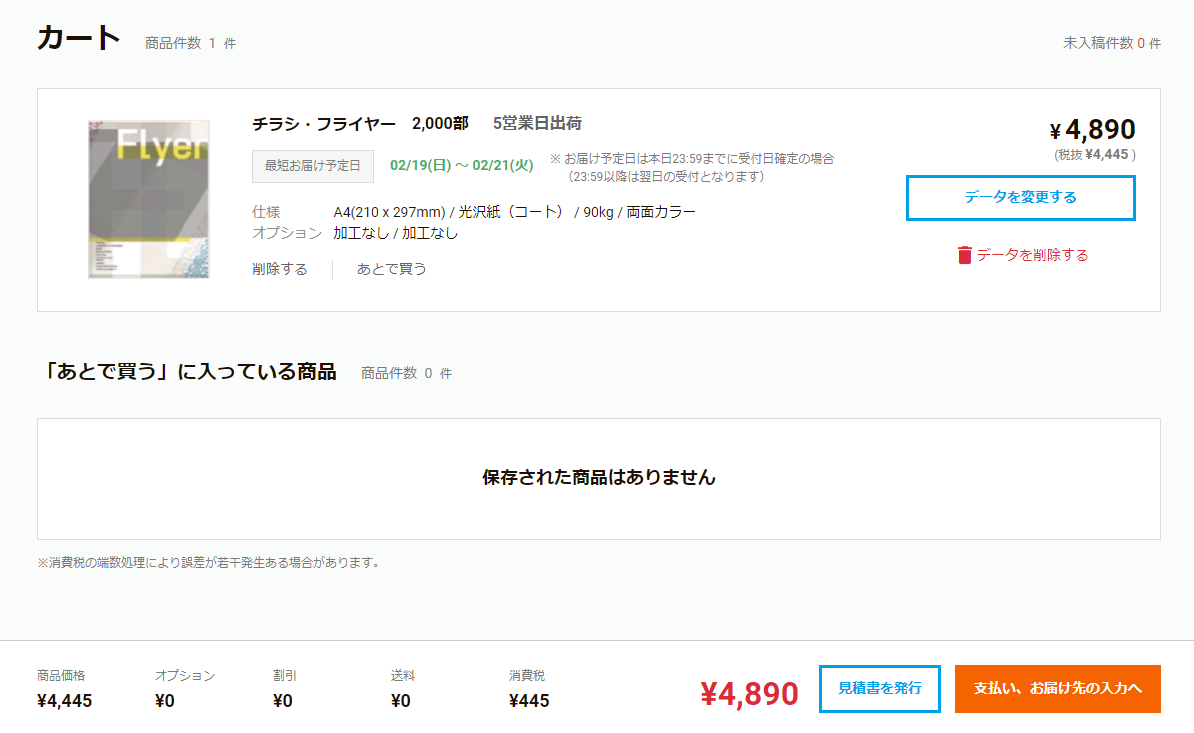This screenshot has height=733, width=1194.
Task: Proceed with 支払い、お届け先の入力へ button
Action: [1057, 689]
